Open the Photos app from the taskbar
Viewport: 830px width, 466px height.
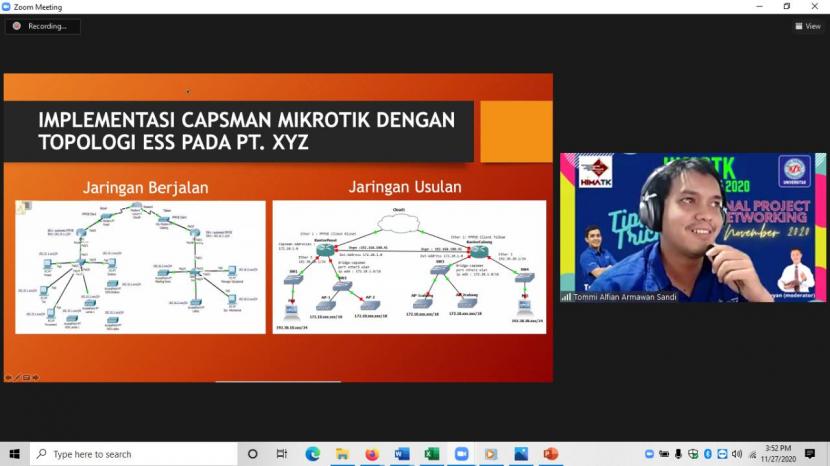(521, 454)
